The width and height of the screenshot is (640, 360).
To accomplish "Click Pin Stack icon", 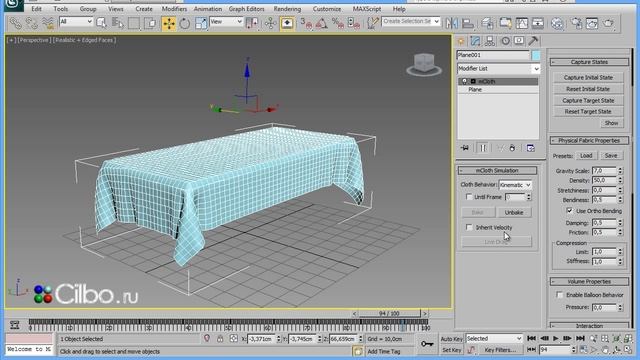I will pyautogui.click(x=465, y=148).
